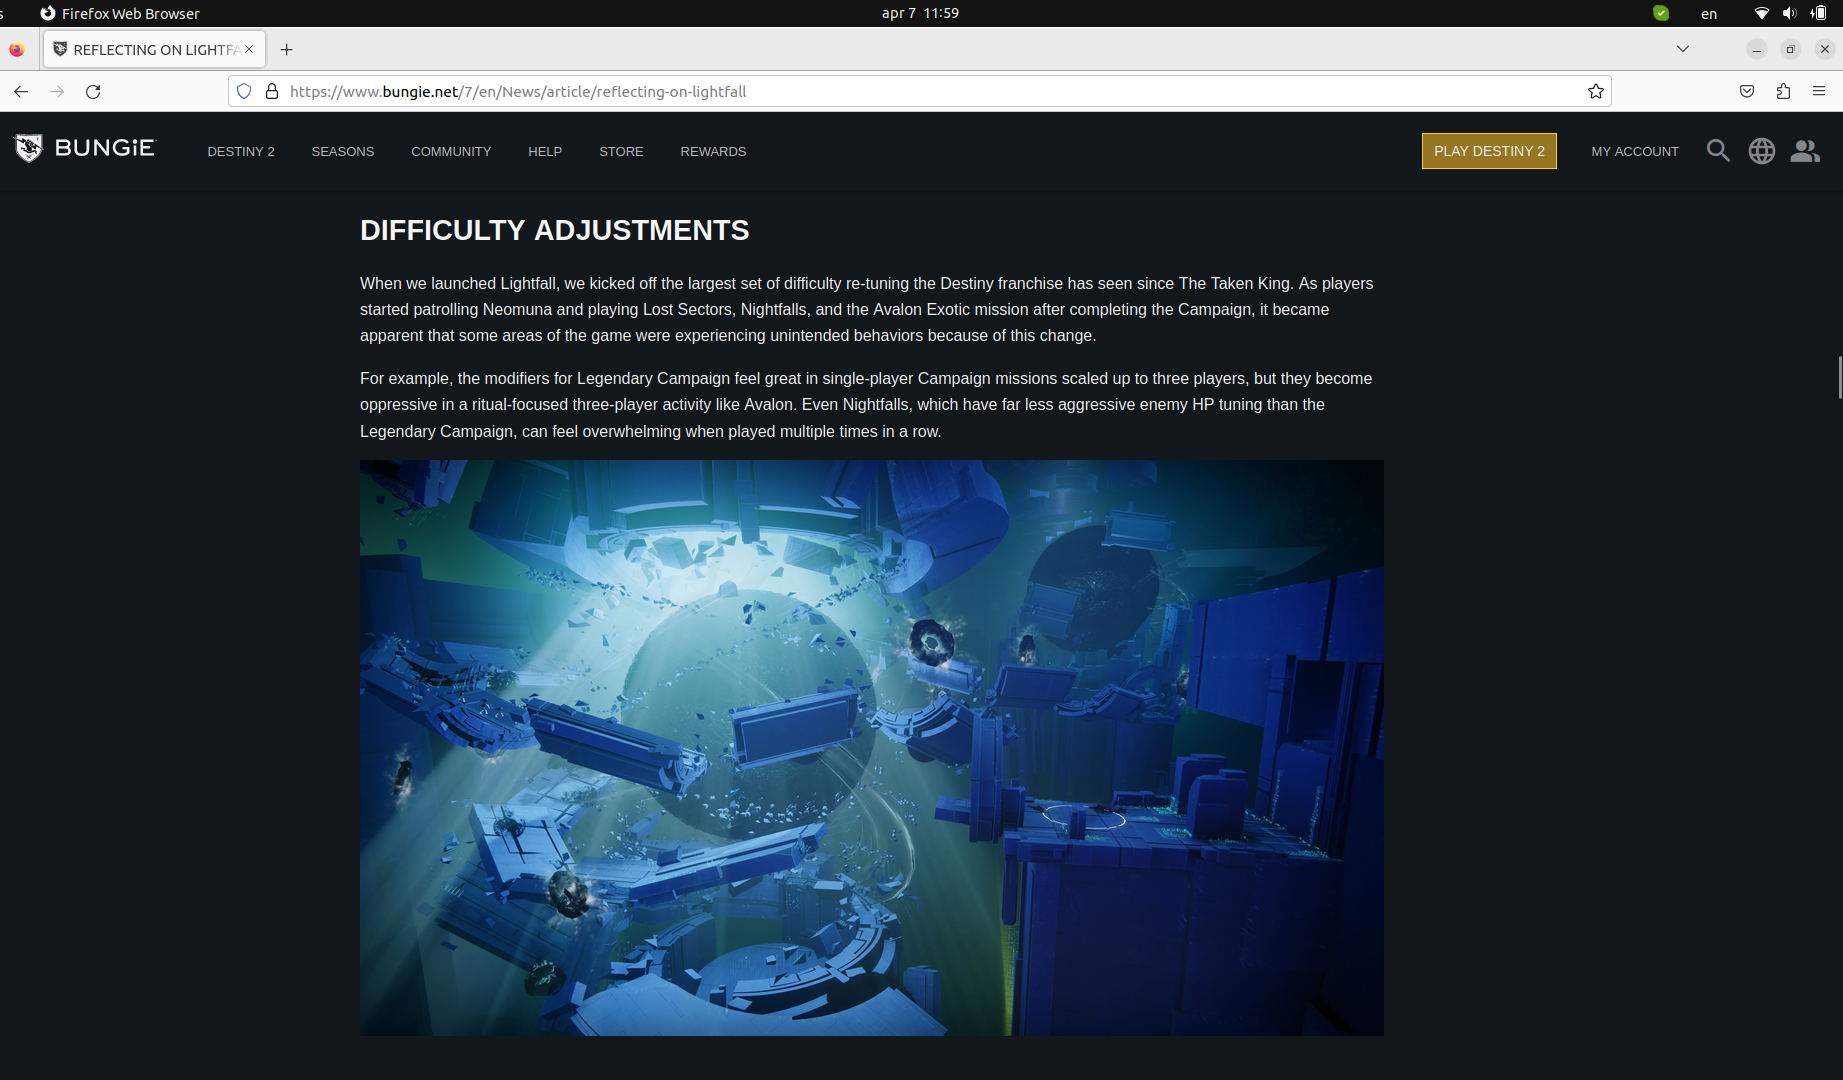The width and height of the screenshot is (1843, 1080).
Task: Open MY ACCOUNT link
Action: pos(1635,151)
